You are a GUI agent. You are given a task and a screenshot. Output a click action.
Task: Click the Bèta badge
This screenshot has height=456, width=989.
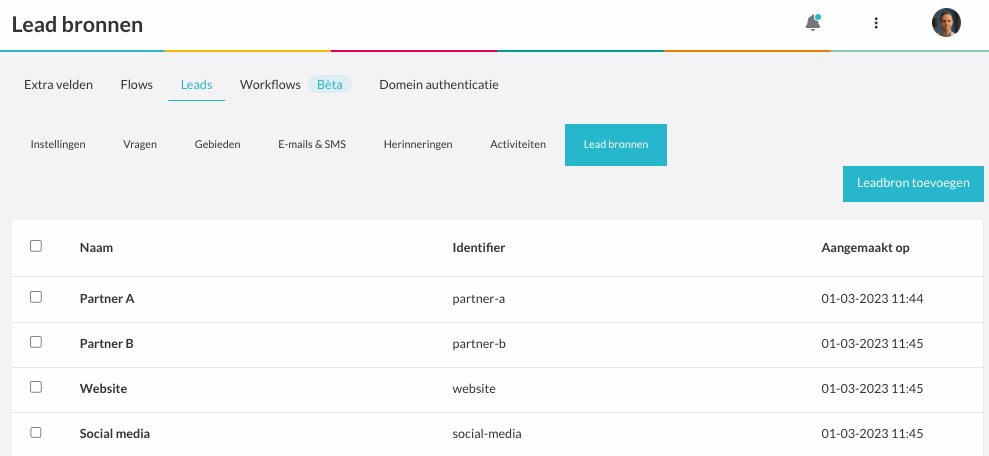pos(330,85)
